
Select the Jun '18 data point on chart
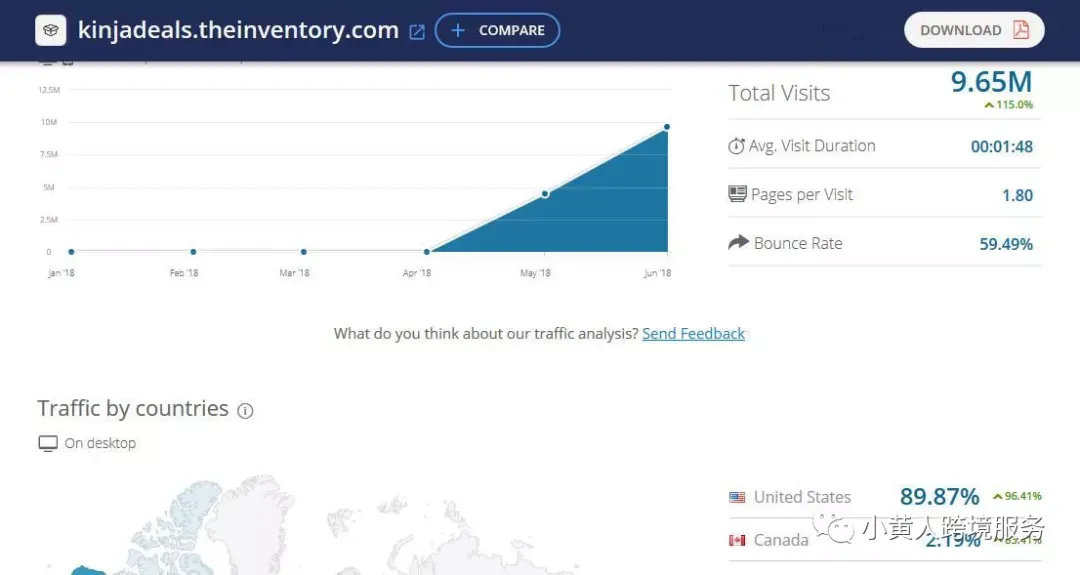(667, 127)
